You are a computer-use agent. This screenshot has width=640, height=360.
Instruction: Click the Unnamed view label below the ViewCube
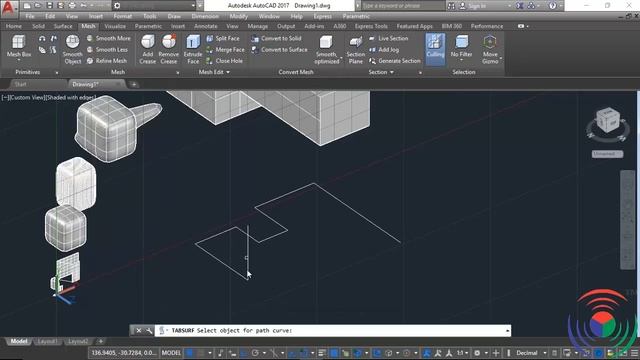point(607,154)
